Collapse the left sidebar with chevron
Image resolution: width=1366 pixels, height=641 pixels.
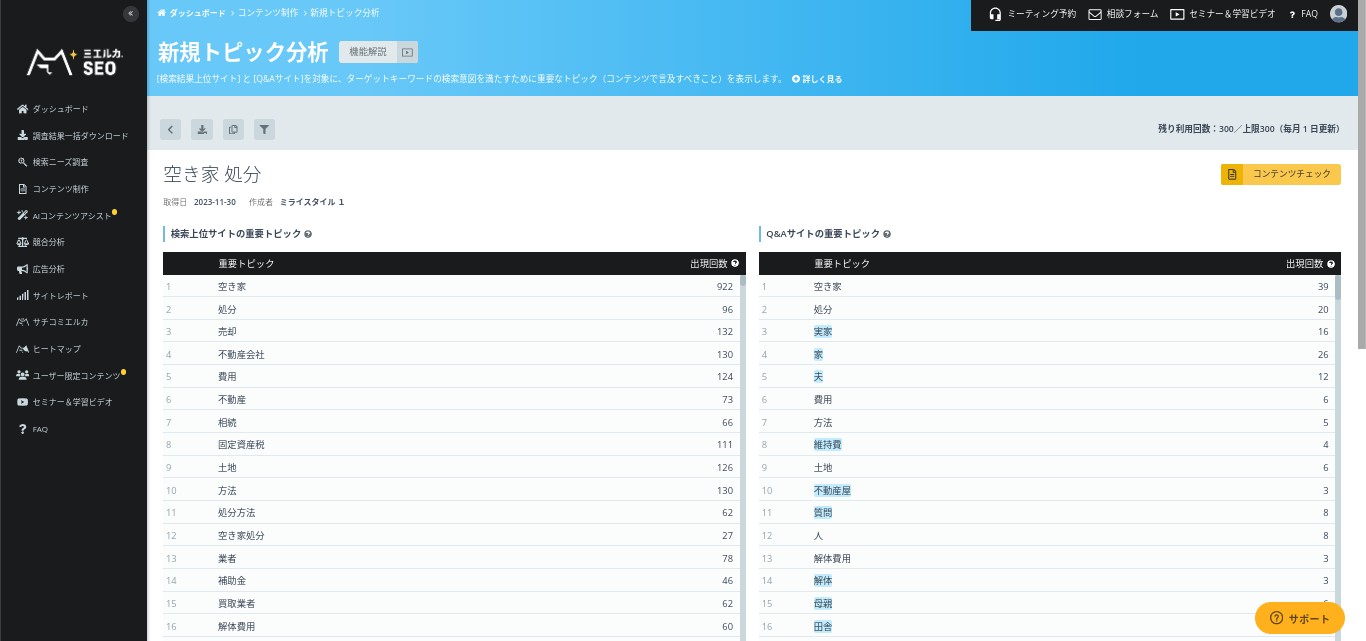[x=130, y=14]
